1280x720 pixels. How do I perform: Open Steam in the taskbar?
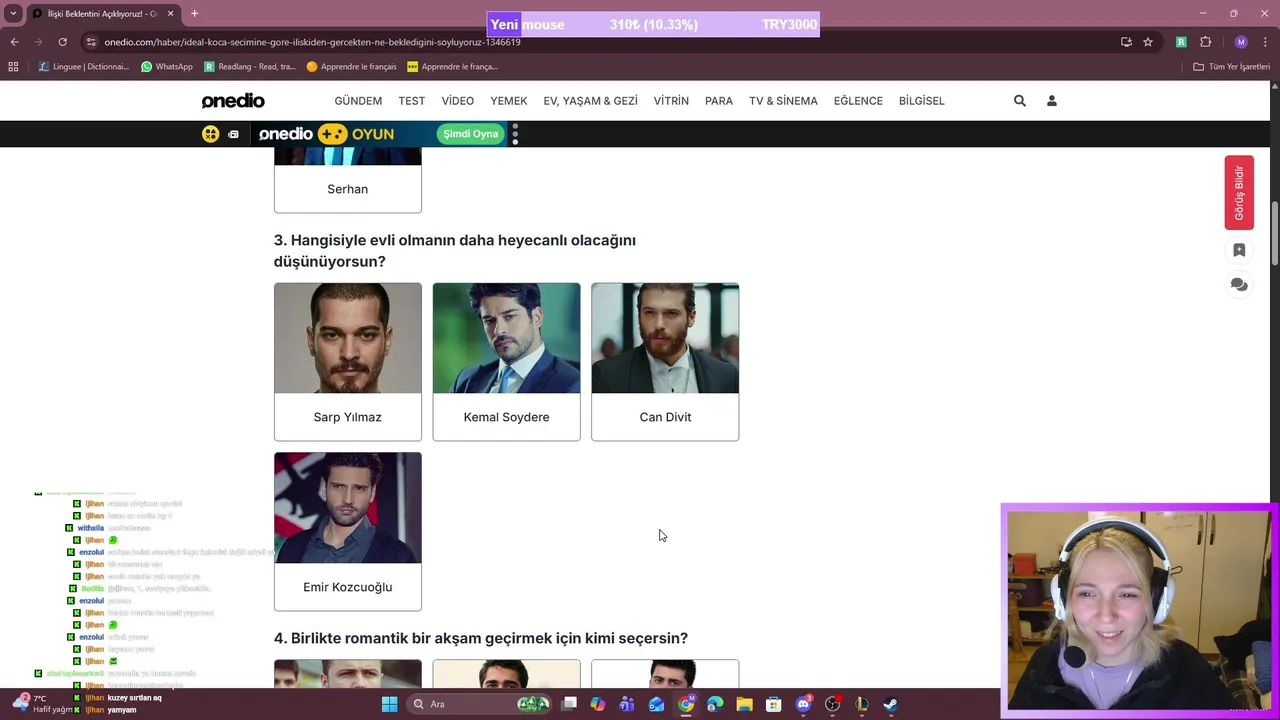click(890, 704)
